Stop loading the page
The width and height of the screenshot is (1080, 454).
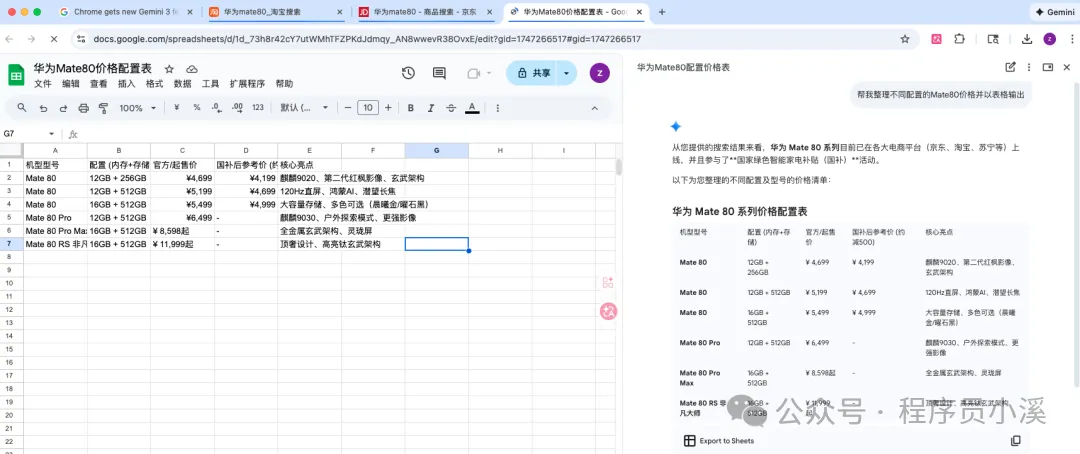[54, 39]
